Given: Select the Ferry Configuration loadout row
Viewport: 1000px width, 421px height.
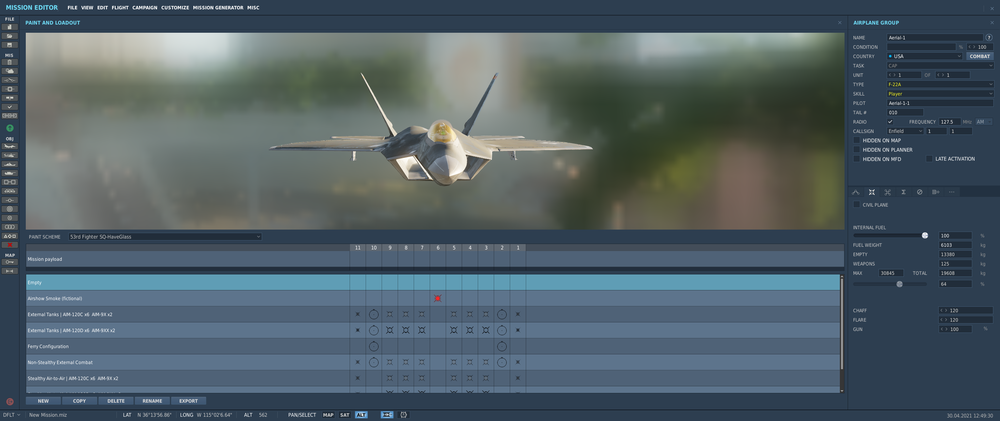Looking at the screenshot, I should point(433,346).
